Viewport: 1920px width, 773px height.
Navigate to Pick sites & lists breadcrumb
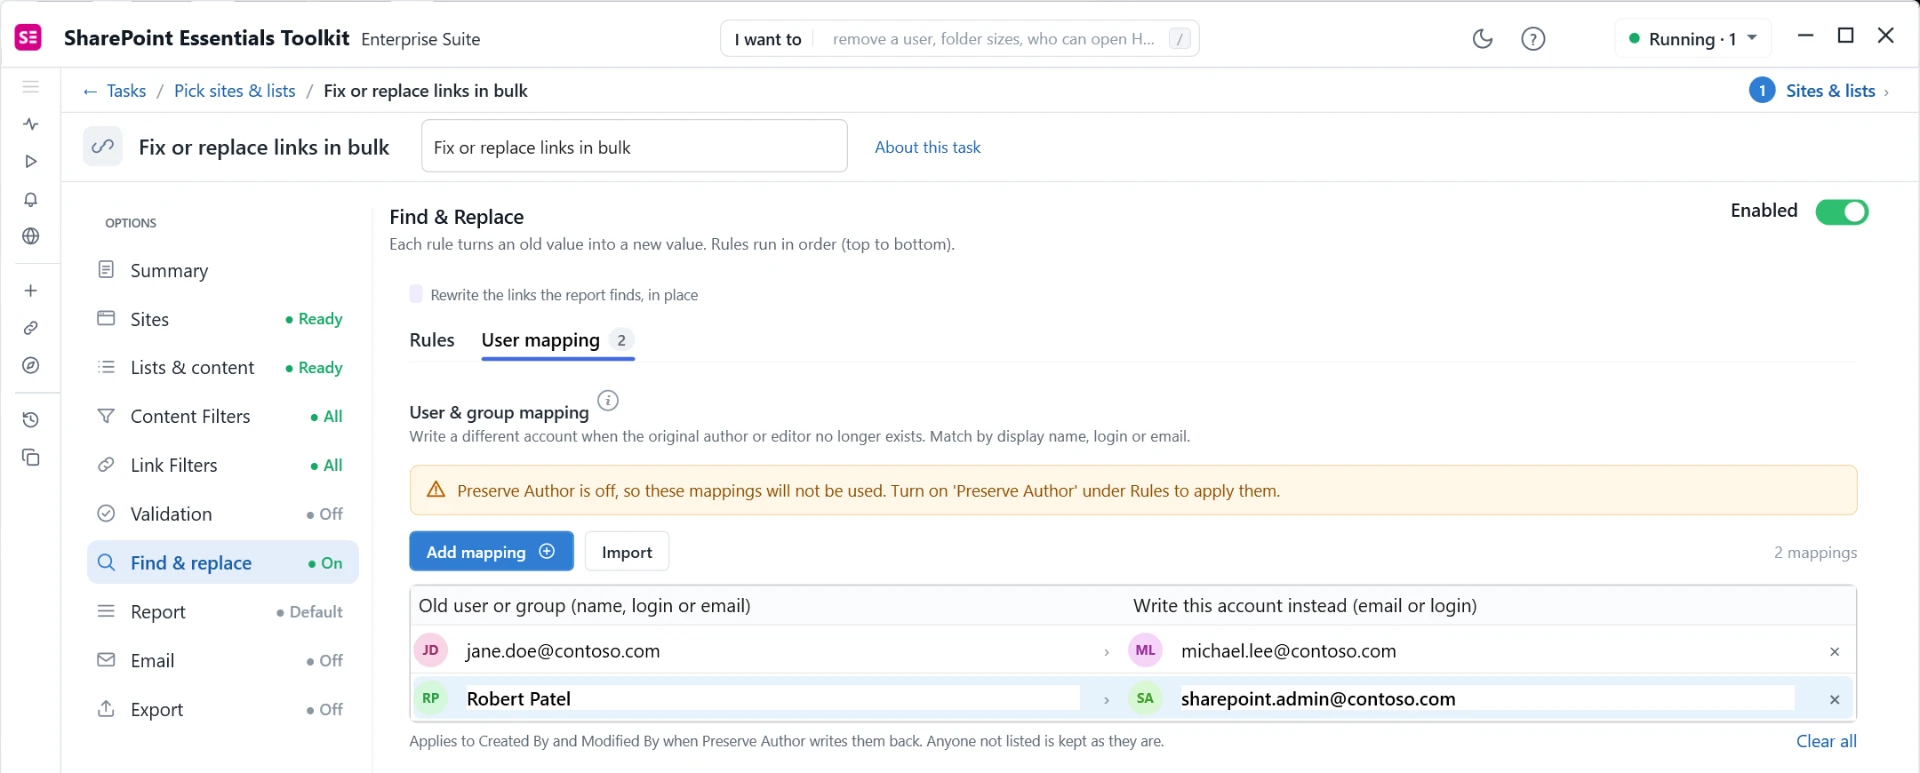point(235,91)
